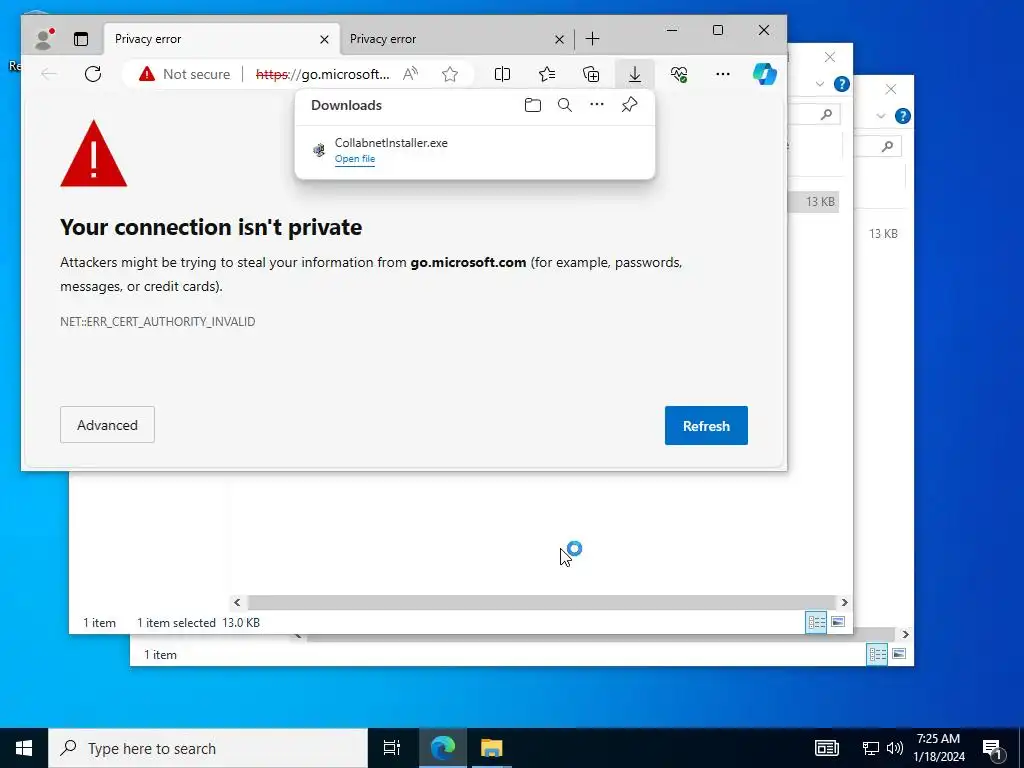Click the address bar URL go.microsoft
The width and height of the screenshot is (1024, 768).
pos(323,74)
